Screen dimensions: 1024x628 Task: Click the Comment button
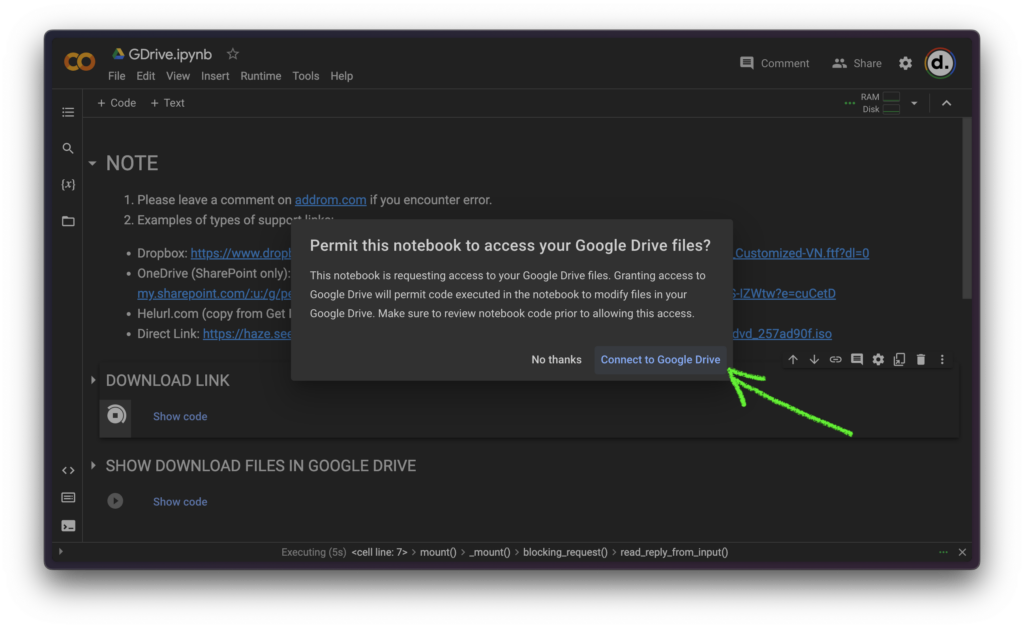(x=774, y=63)
